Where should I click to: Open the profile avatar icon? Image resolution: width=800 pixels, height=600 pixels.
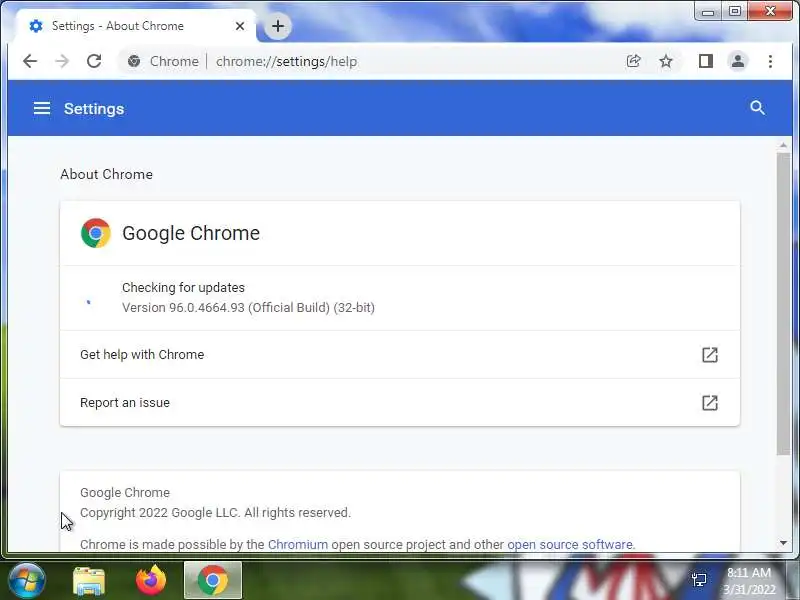coord(738,61)
